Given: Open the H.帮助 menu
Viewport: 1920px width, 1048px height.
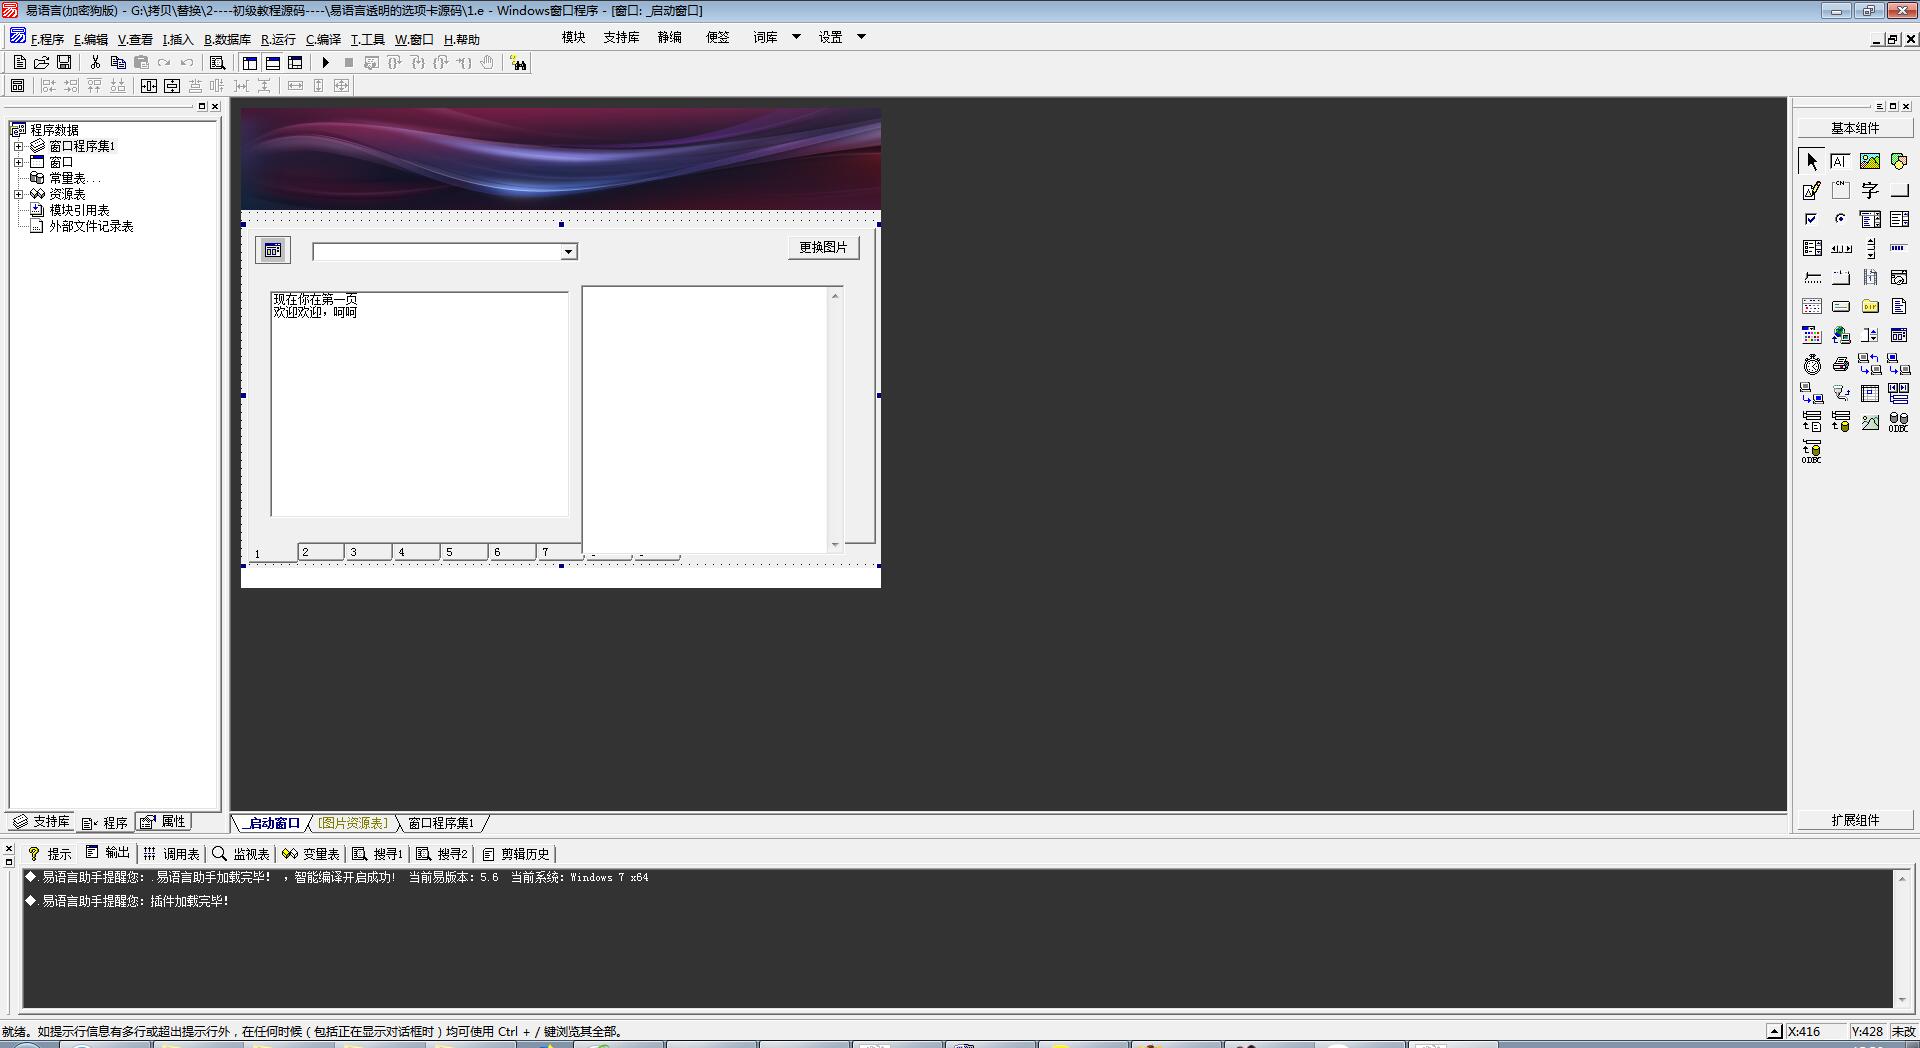Looking at the screenshot, I should (x=461, y=39).
